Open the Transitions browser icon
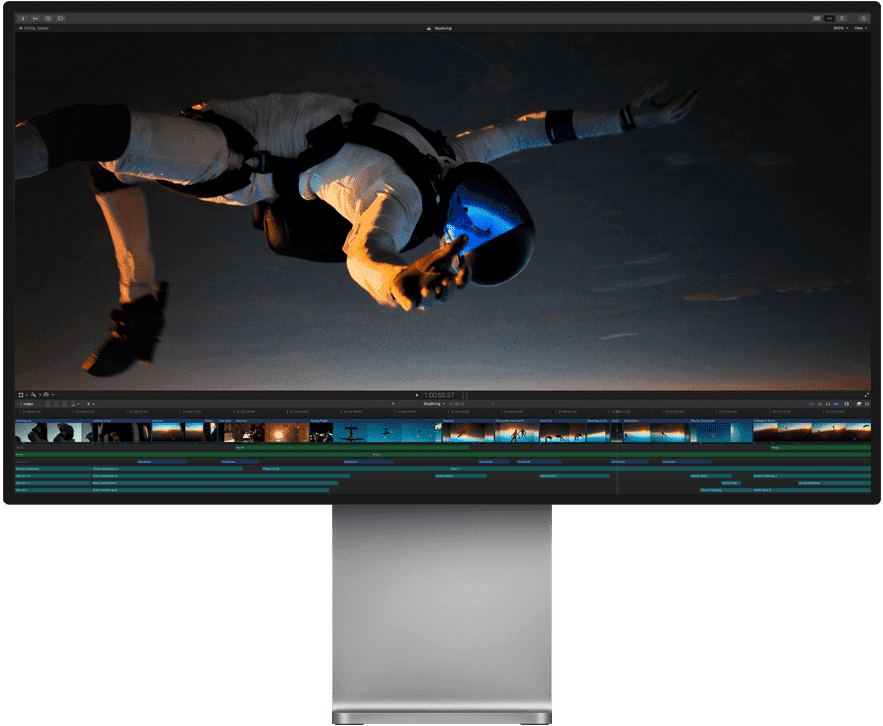 866,404
